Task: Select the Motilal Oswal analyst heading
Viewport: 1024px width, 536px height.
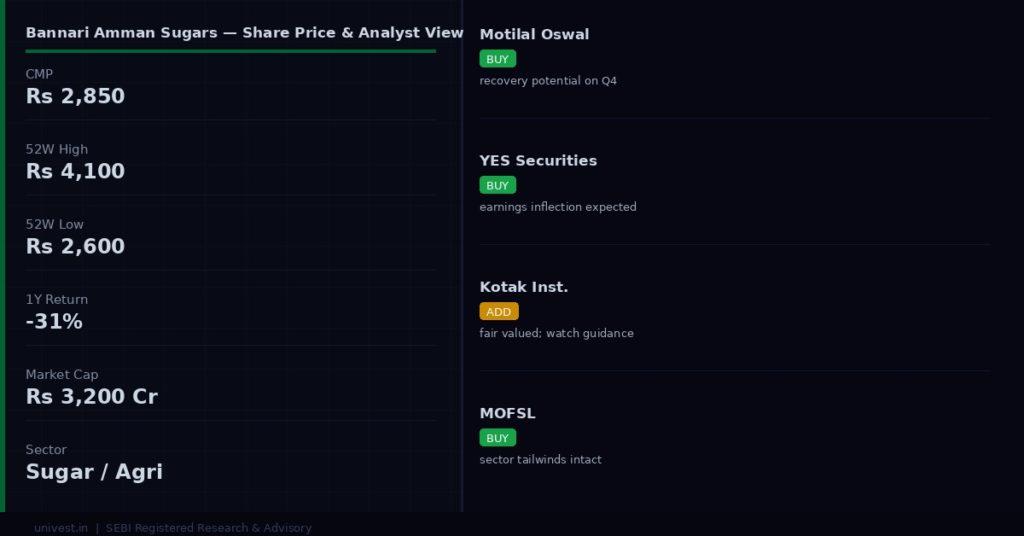Action: [534, 34]
